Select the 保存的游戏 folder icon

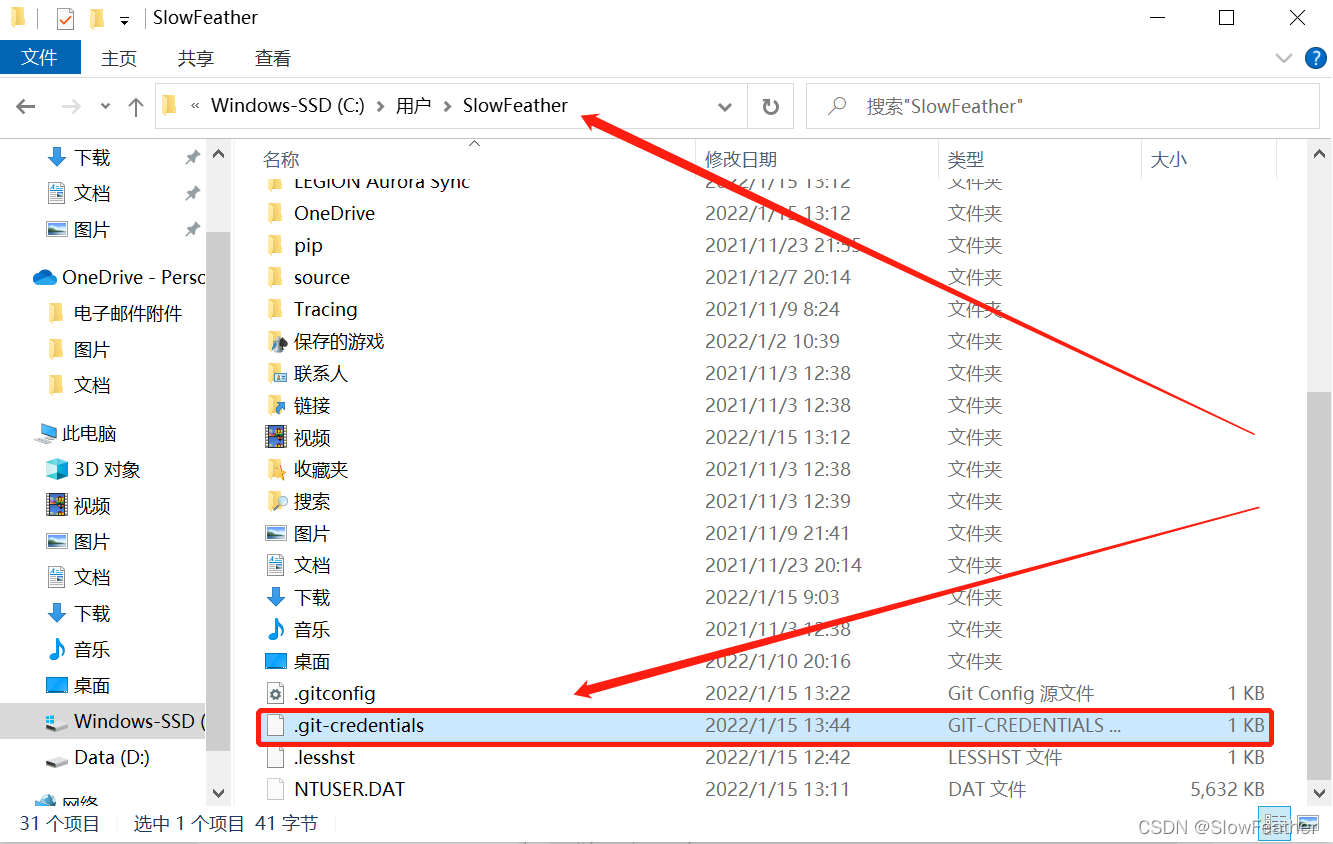point(276,341)
